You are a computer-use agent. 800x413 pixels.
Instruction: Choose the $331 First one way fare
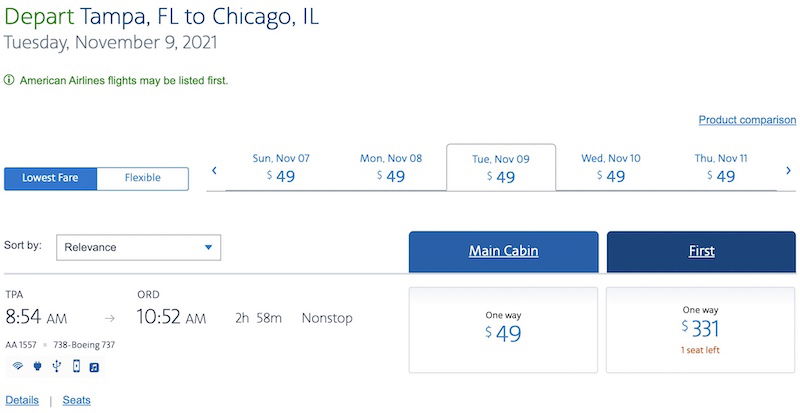click(701, 330)
